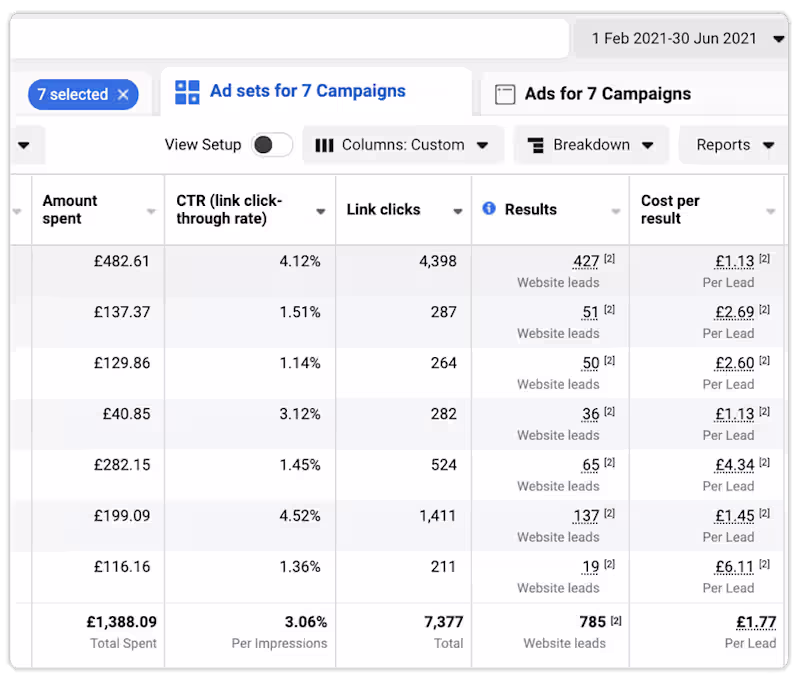
Task: Click the 785 total website leads value
Action: click(x=592, y=622)
